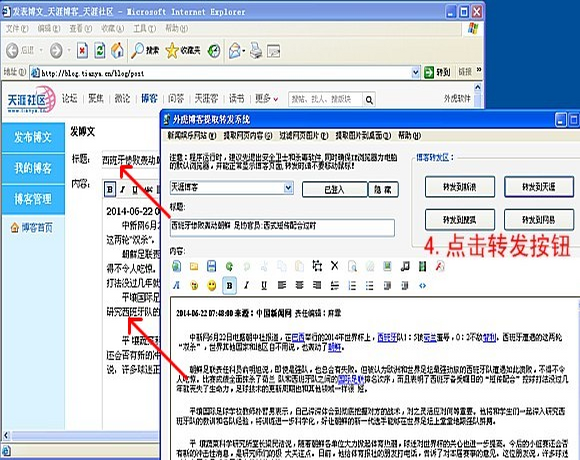This screenshot has height=460, width=580.
Task: Click the History clock icon in IE
Action: tap(214, 51)
